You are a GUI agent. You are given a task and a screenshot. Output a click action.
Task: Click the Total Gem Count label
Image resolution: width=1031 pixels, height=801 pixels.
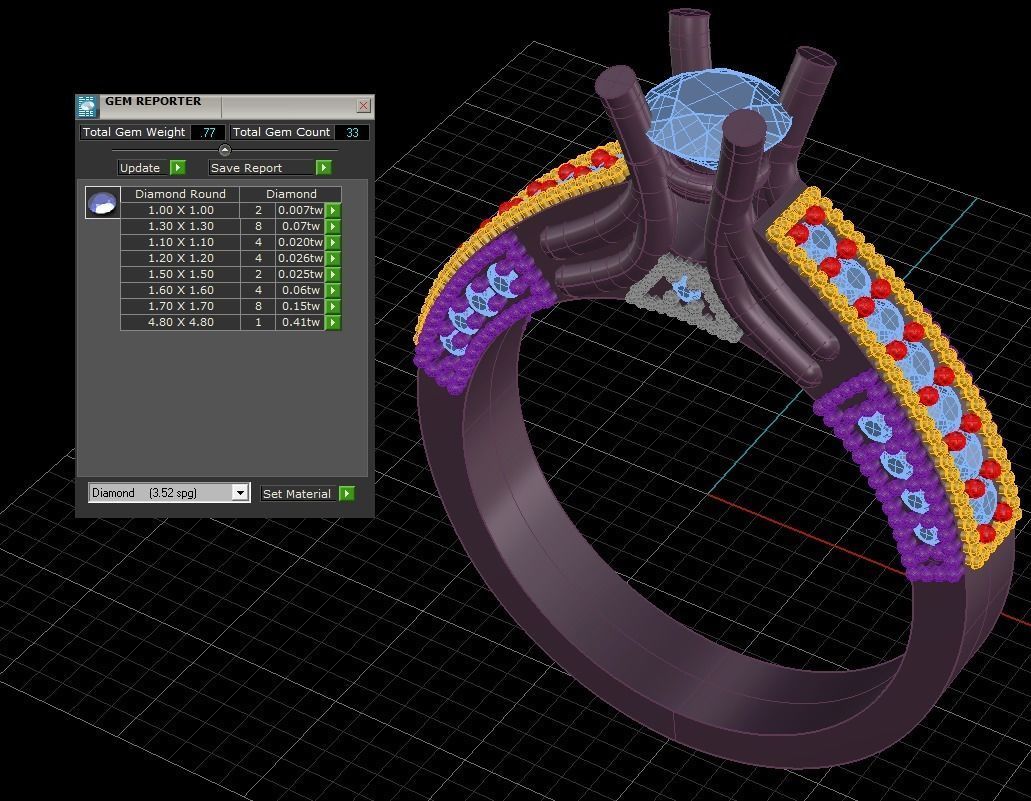(281, 132)
